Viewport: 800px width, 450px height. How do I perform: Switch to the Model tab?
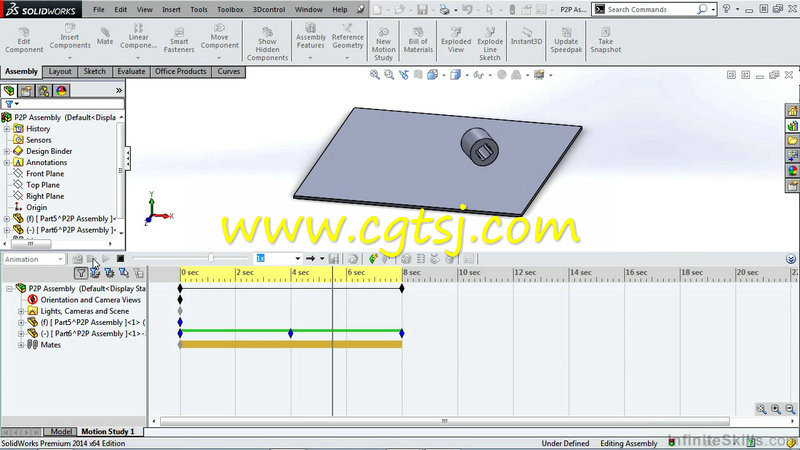61,432
